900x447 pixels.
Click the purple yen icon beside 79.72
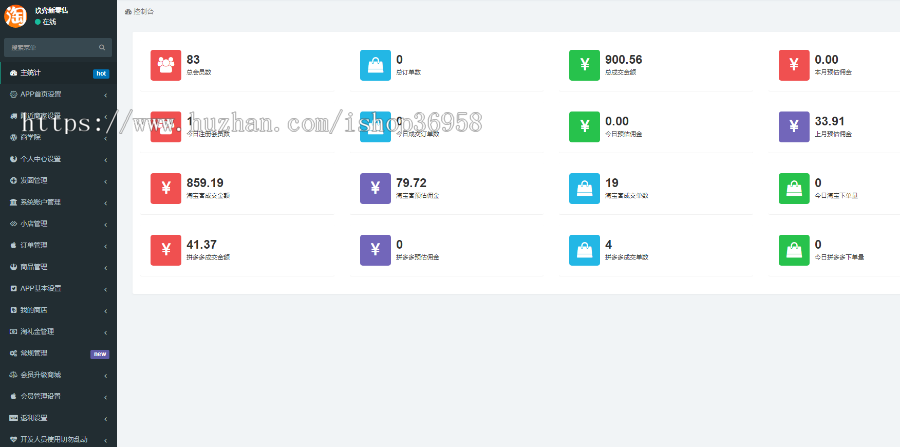point(375,188)
